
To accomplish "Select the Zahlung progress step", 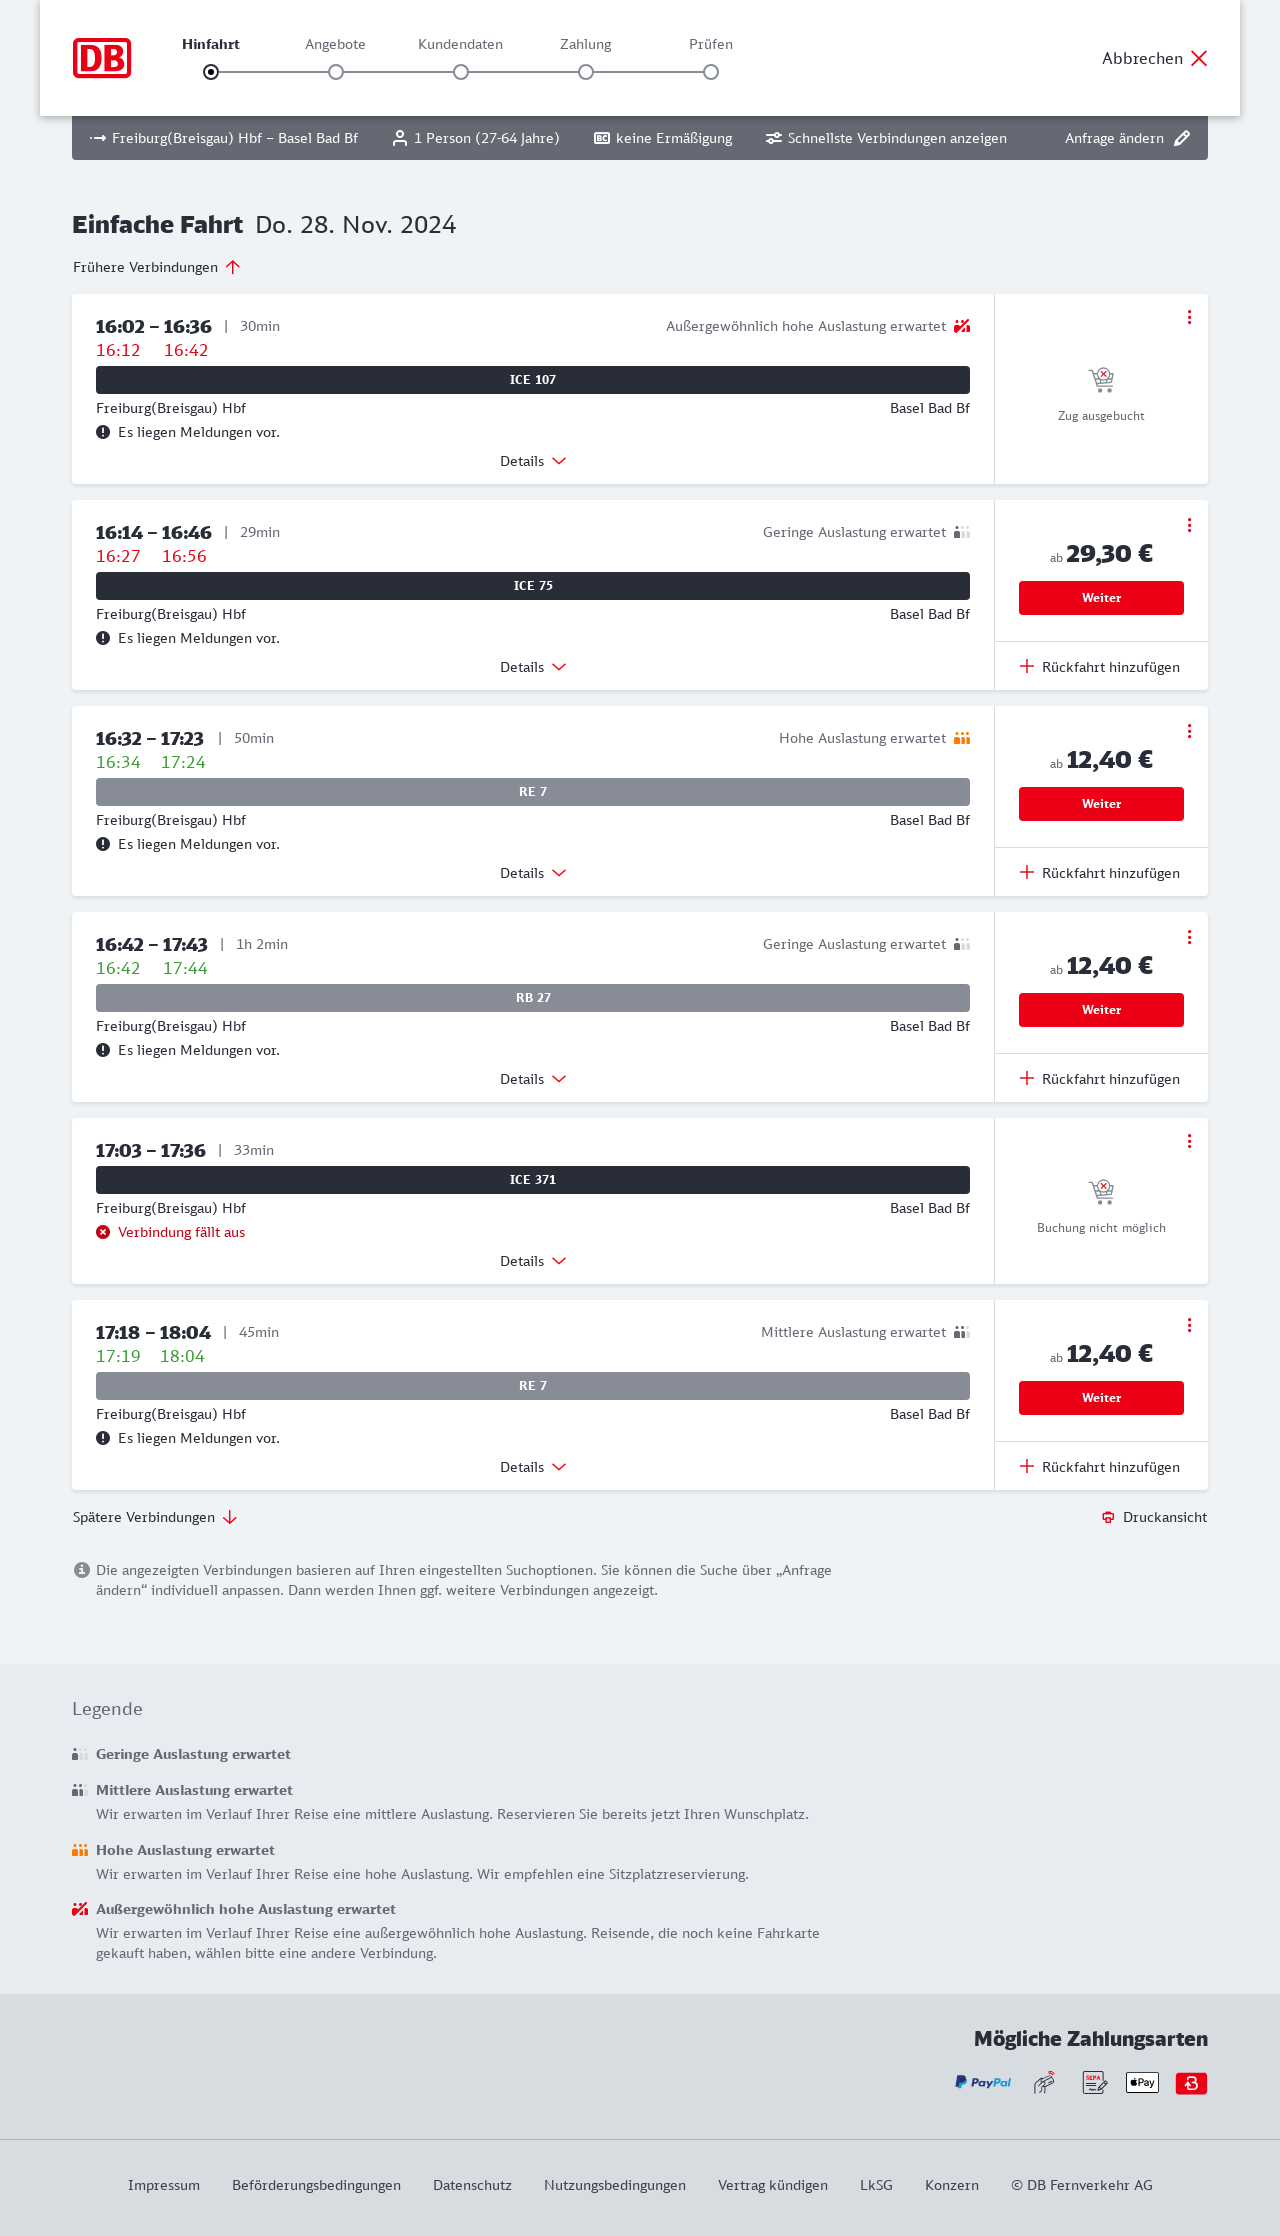I will coord(586,72).
